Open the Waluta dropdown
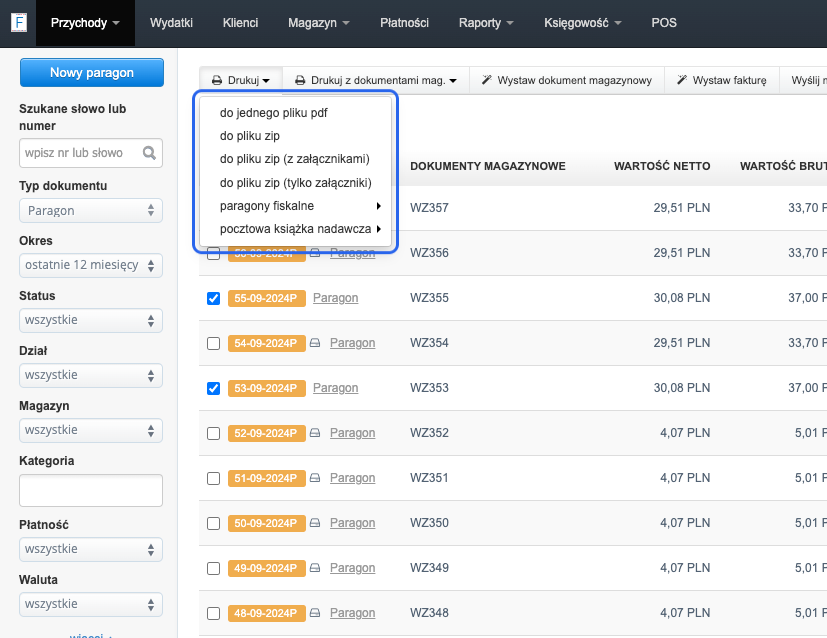This screenshot has width=827, height=638. click(x=91, y=604)
